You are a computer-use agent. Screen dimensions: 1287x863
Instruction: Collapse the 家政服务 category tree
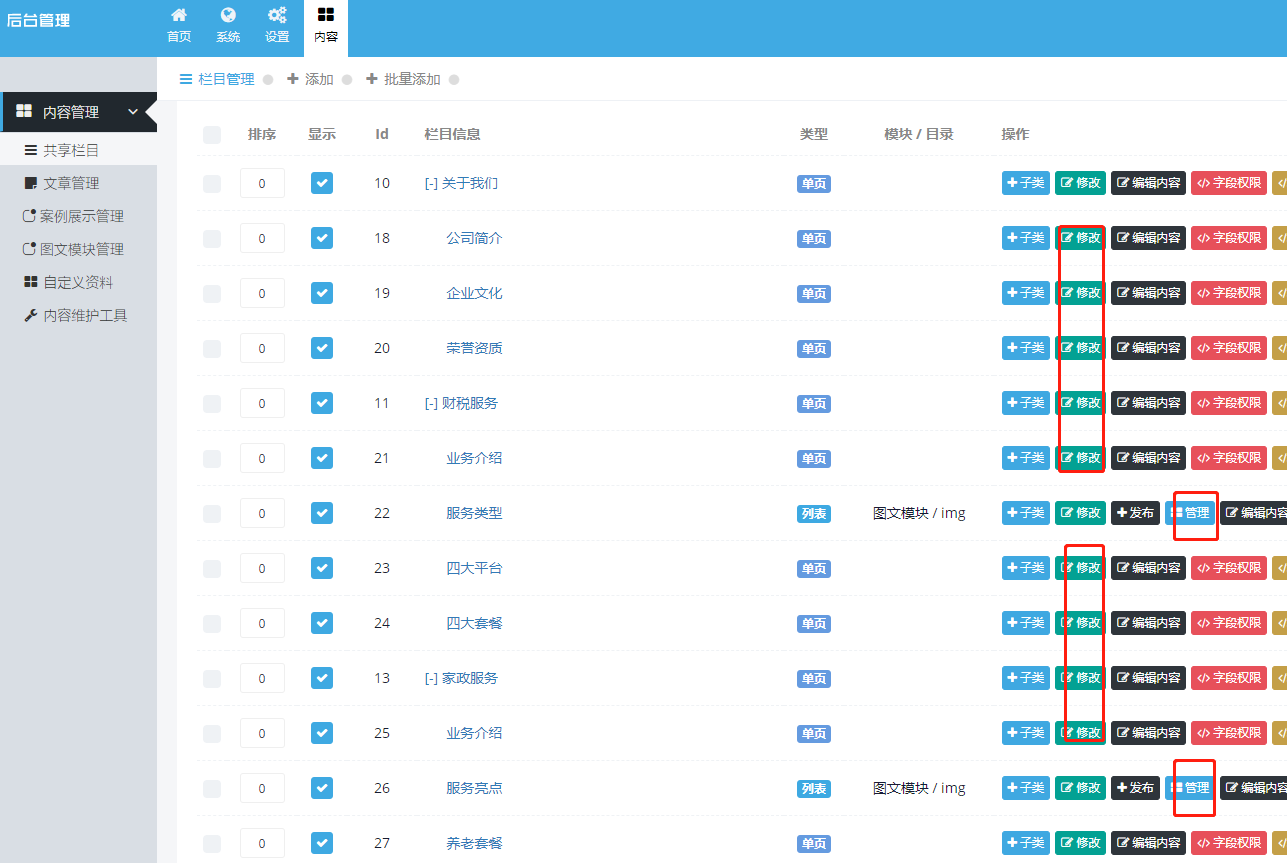point(431,678)
